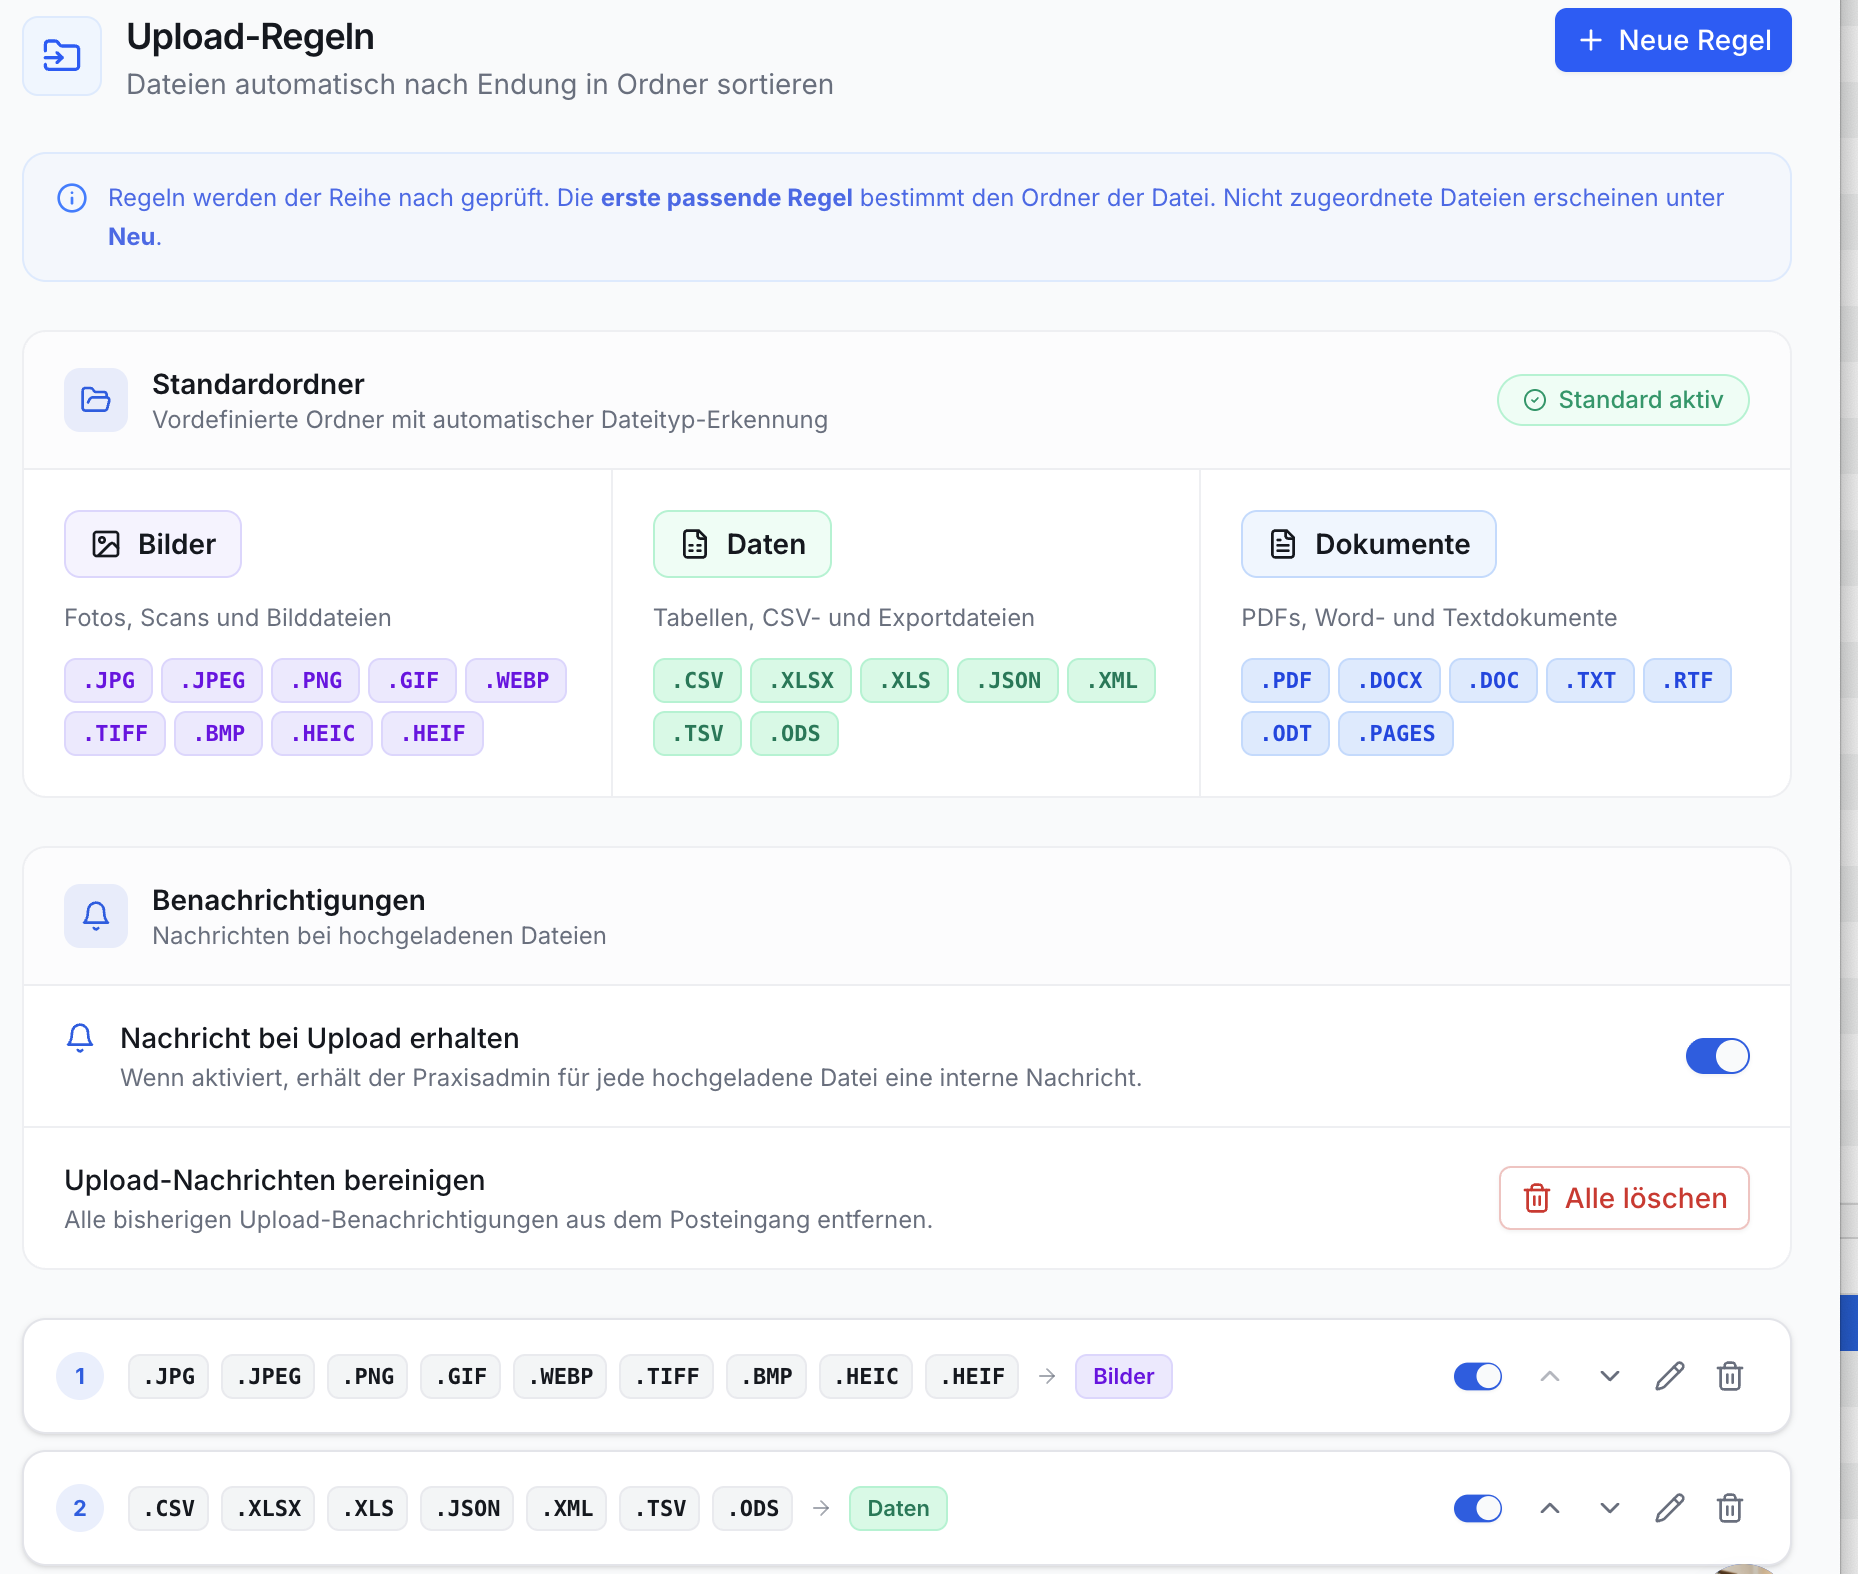Disable rule 2 with its toggle switch

coord(1478,1508)
